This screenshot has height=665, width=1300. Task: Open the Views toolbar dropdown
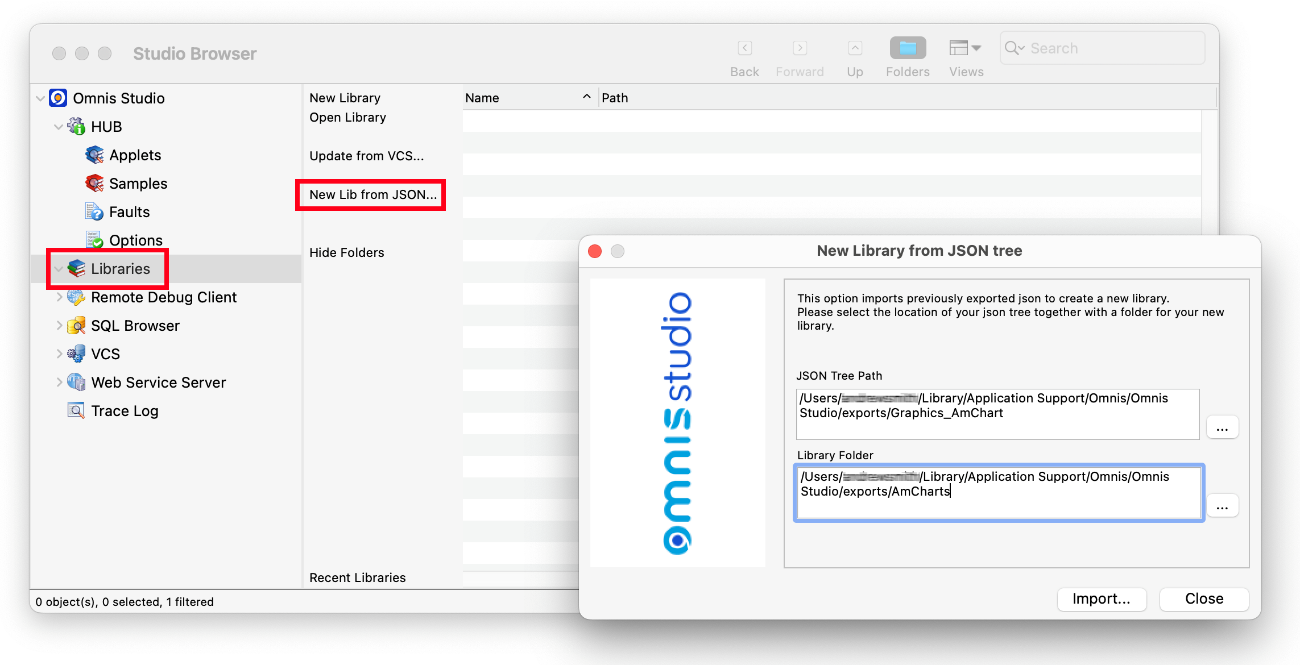point(966,57)
